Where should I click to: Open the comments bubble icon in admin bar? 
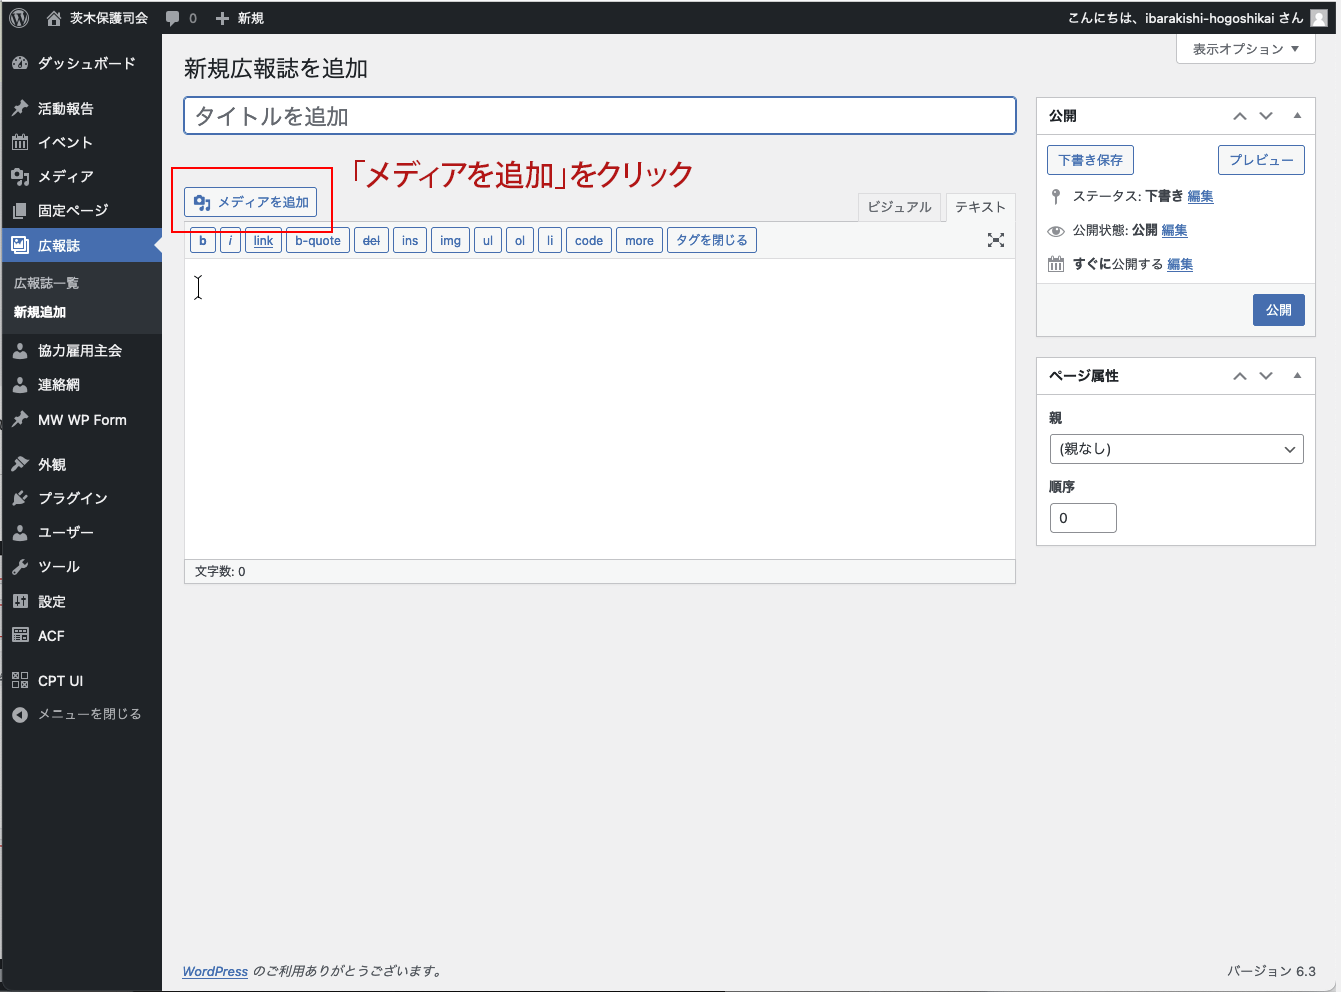click(173, 18)
